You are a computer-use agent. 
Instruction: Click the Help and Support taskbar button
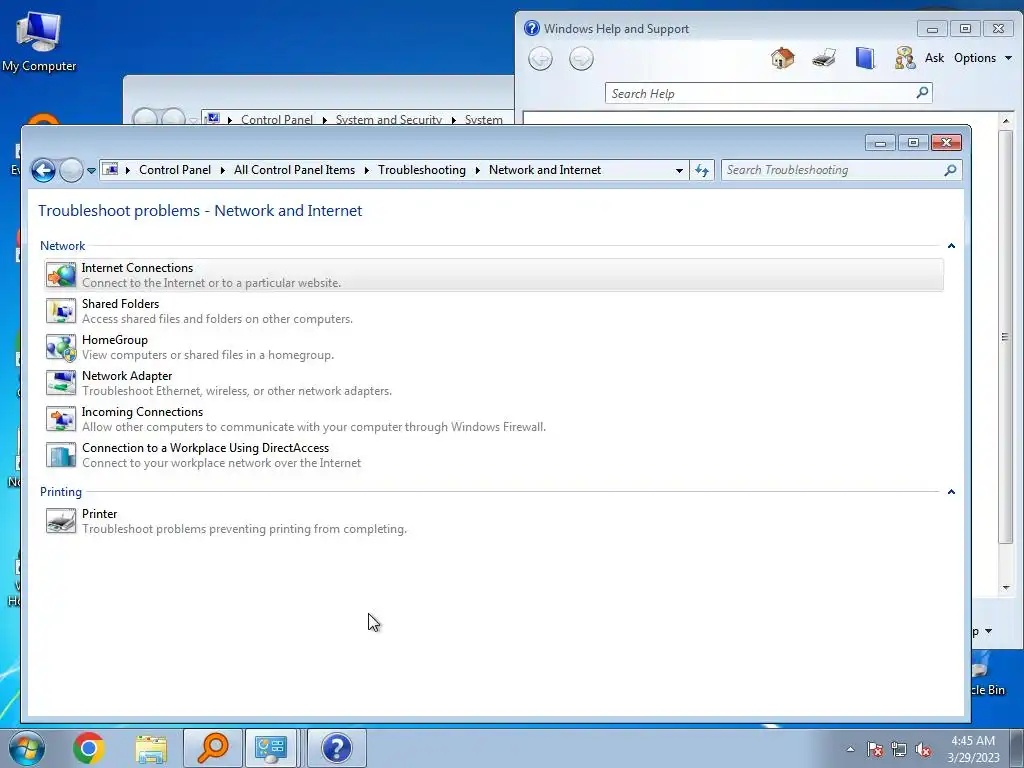(337, 748)
